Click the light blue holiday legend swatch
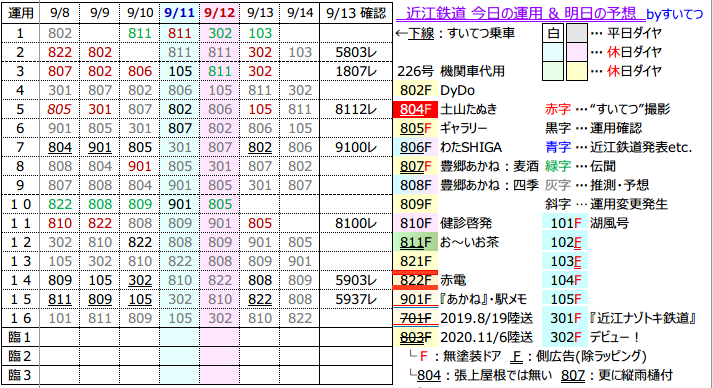Screen dimensions: 713x388 pos(553,52)
